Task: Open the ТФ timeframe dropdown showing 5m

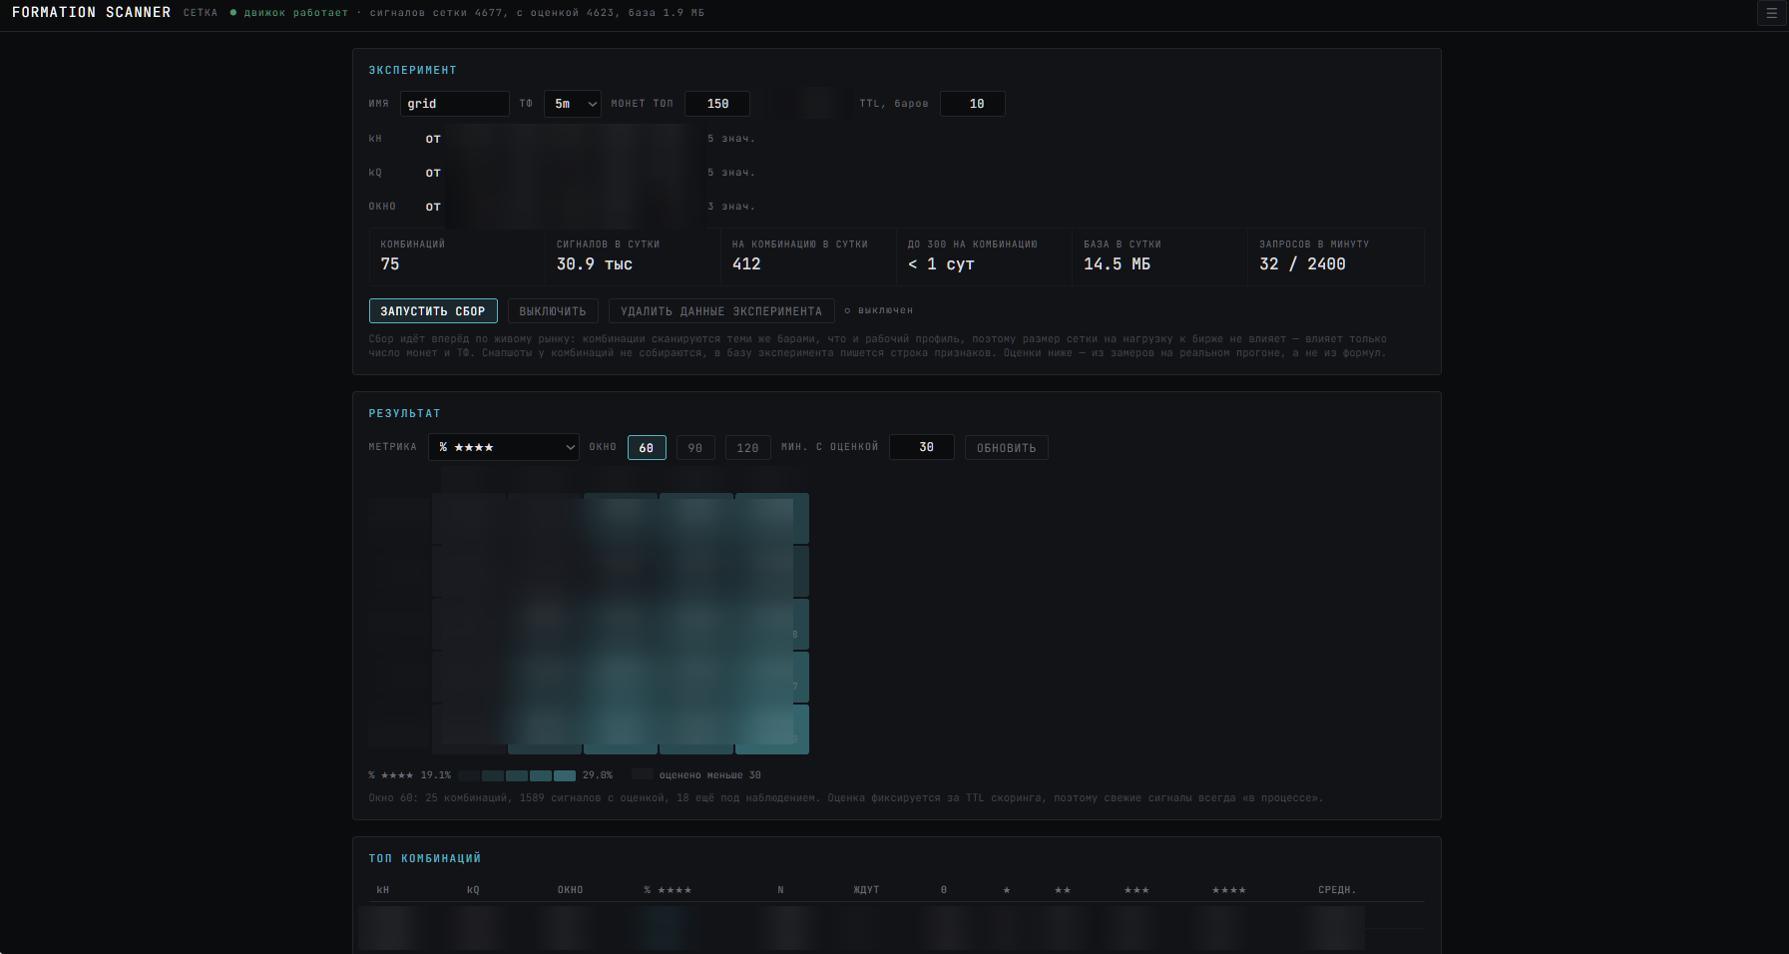Action: coord(572,104)
